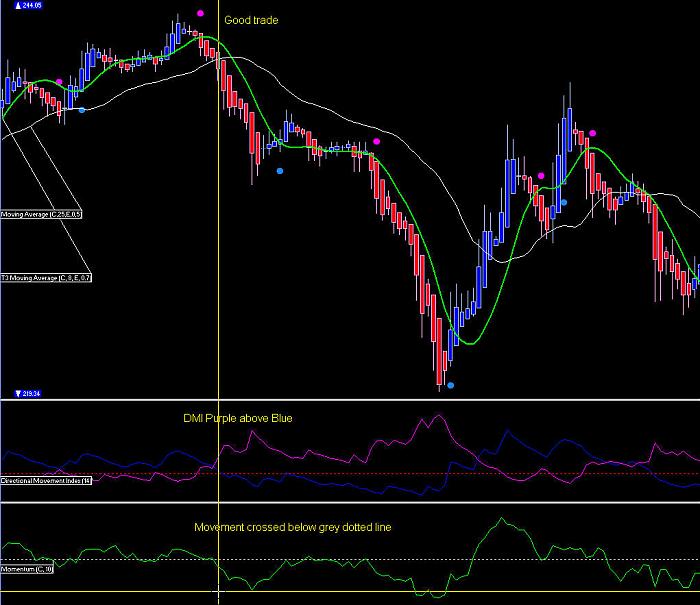Select the Moving Average (C,25,E,0,5) label
Image resolution: width=700 pixels, height=605 pixels.
(x=41, y=214)
